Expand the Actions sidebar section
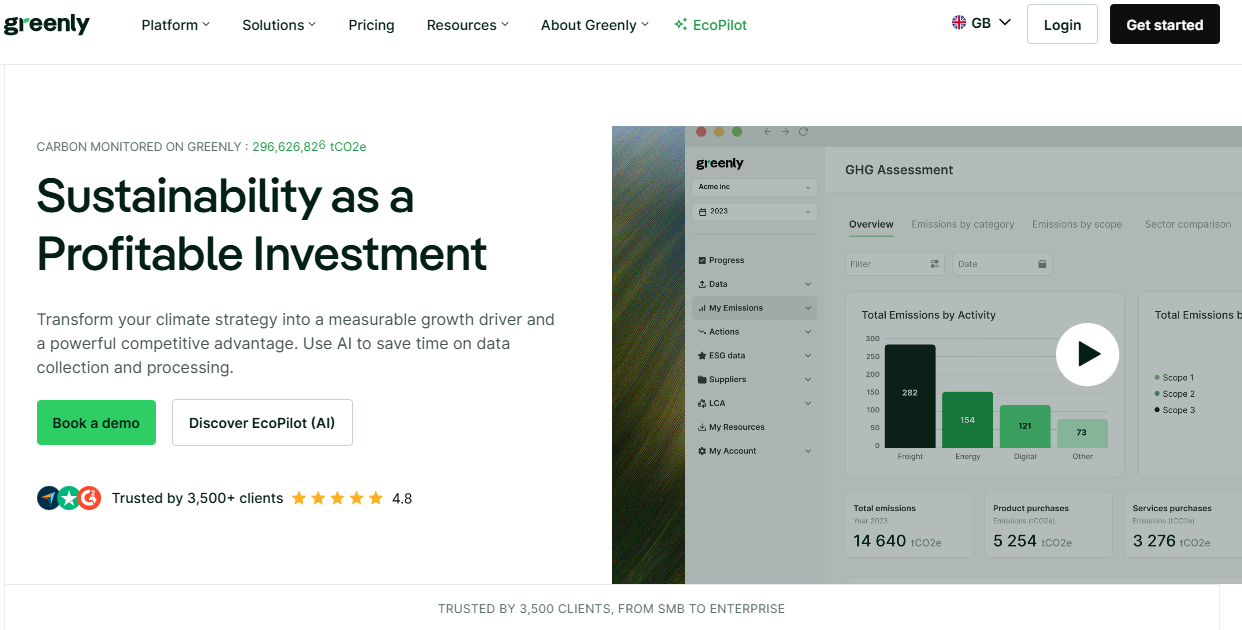 754,332
